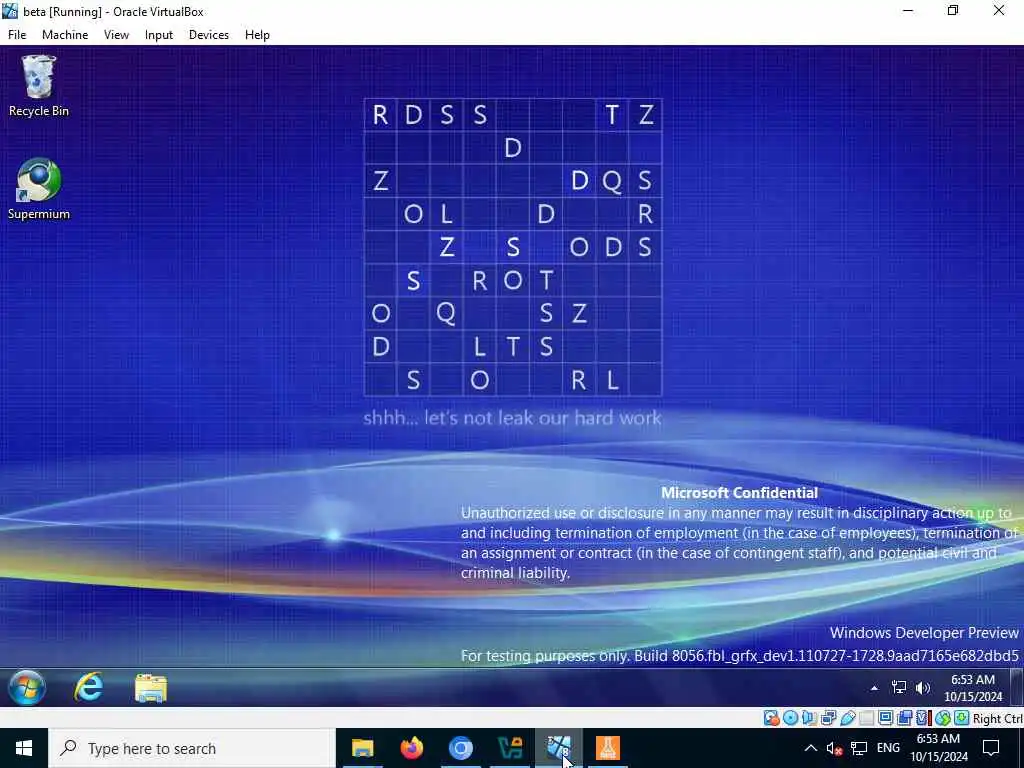1024x768 pixels.
Task: Click VirtualBox shared folders indicator
Action: click(867, 718)
